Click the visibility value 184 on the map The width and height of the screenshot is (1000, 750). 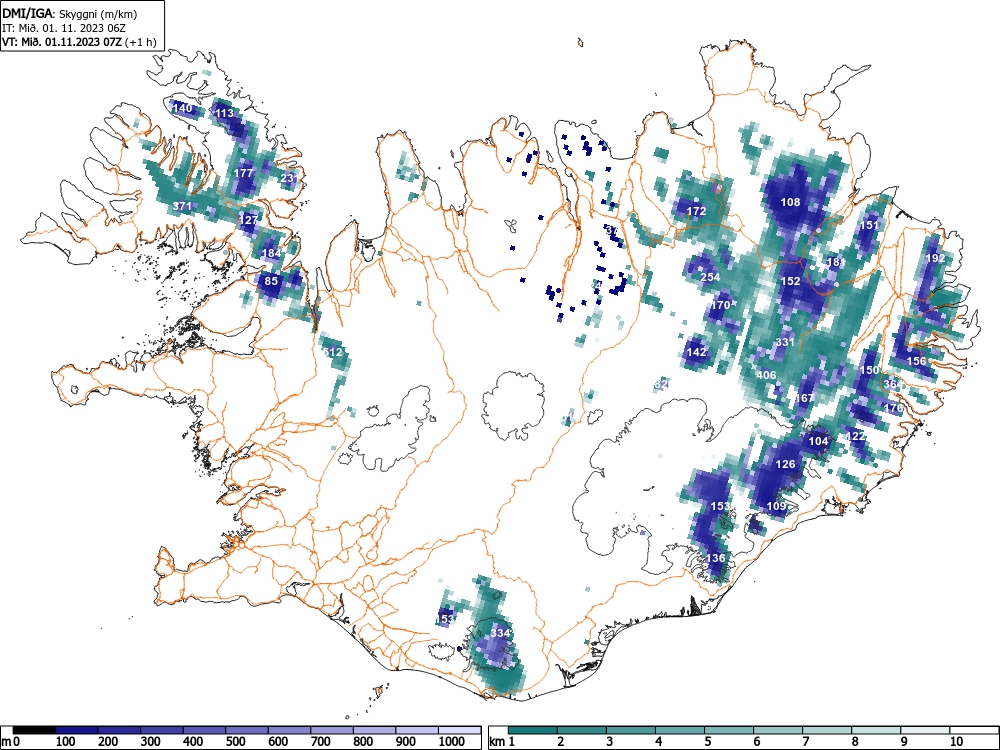click(271, 253)
